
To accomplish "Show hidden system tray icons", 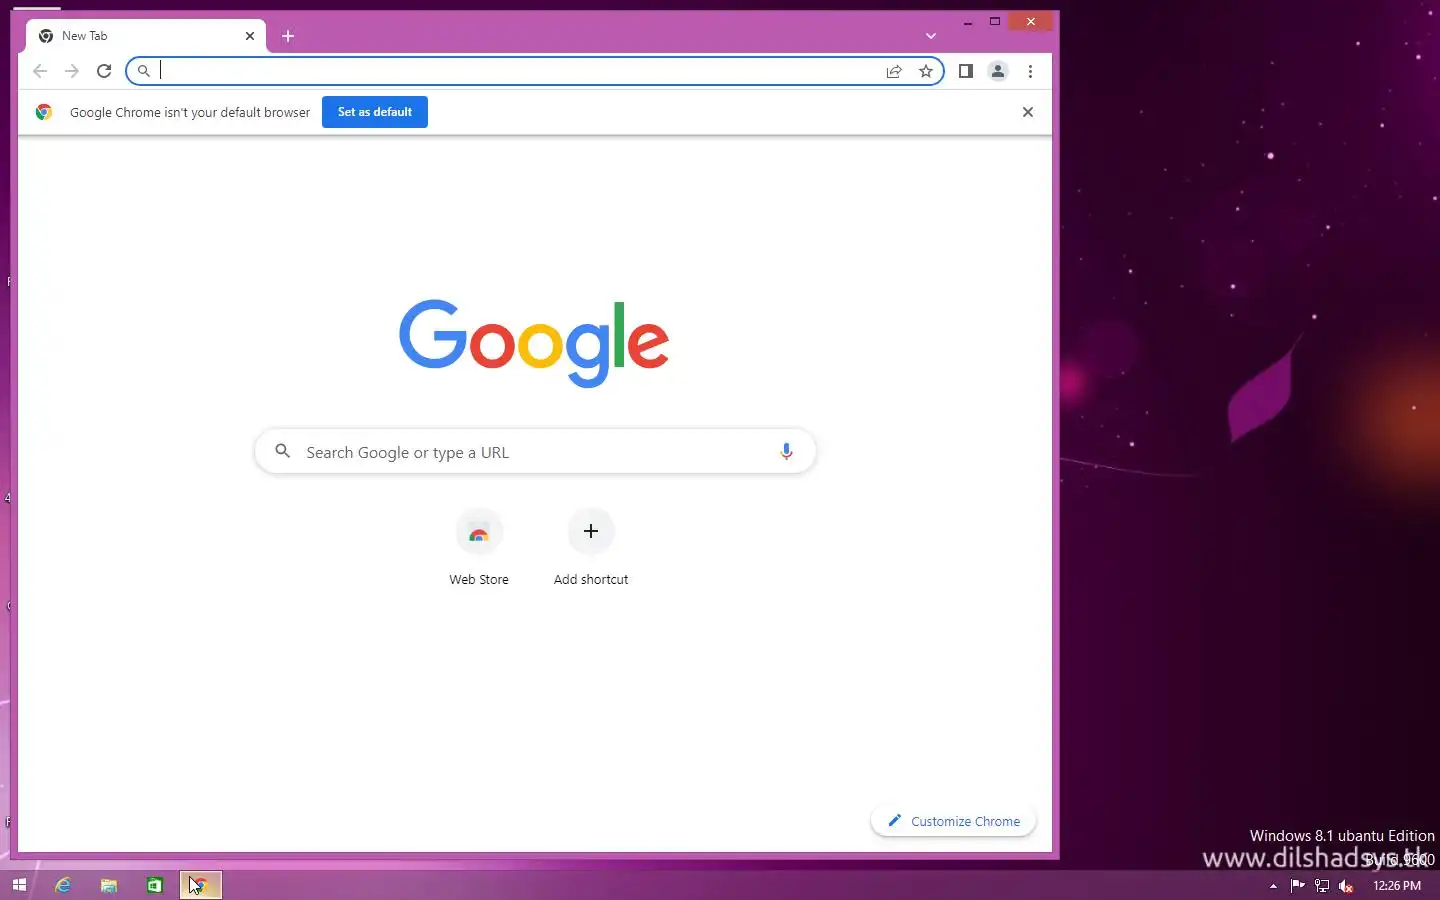I will click(x=1273, y=886).
